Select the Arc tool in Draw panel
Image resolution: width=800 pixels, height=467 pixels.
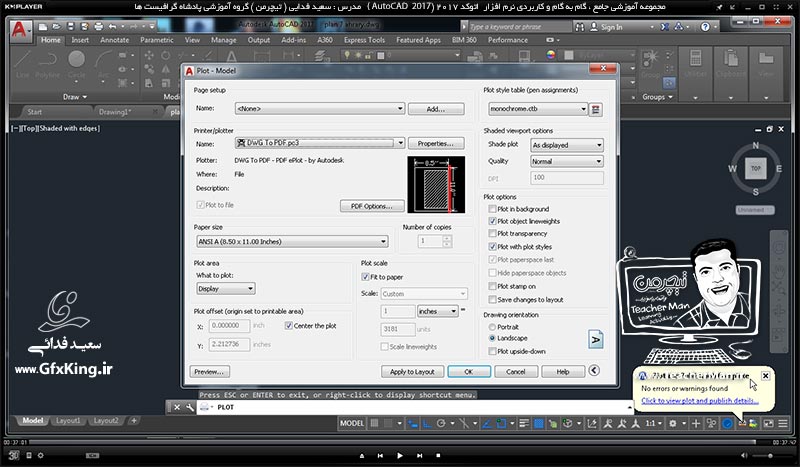pos(104,63)
